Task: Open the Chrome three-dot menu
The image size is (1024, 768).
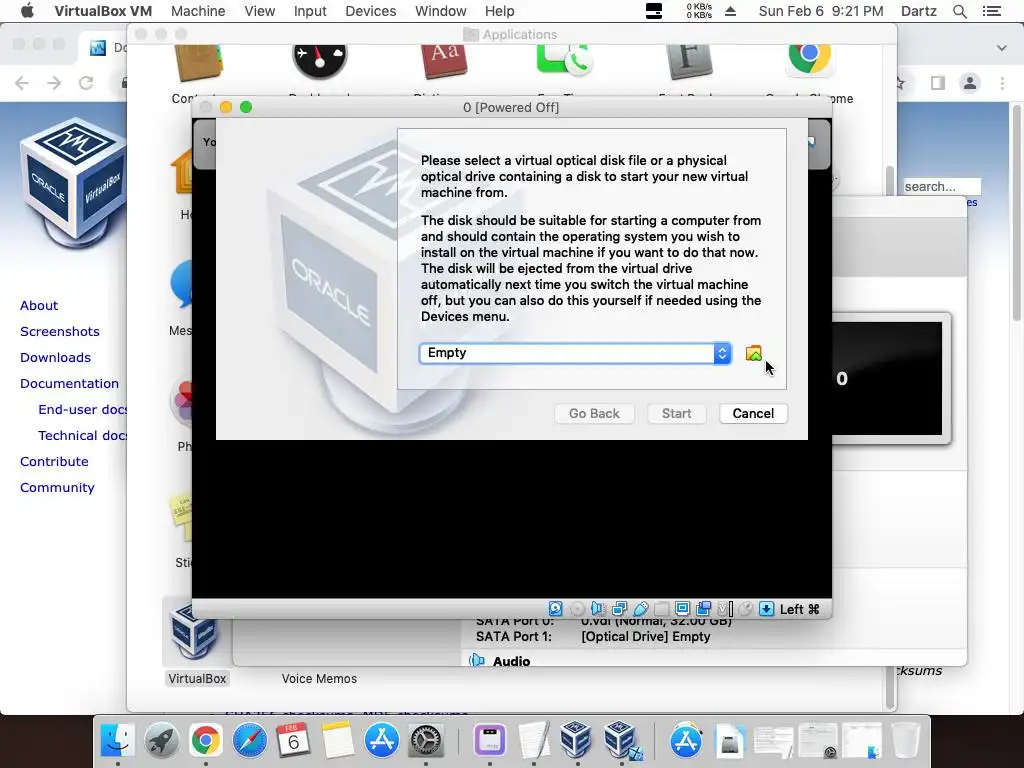Action: click(1002, 83)
